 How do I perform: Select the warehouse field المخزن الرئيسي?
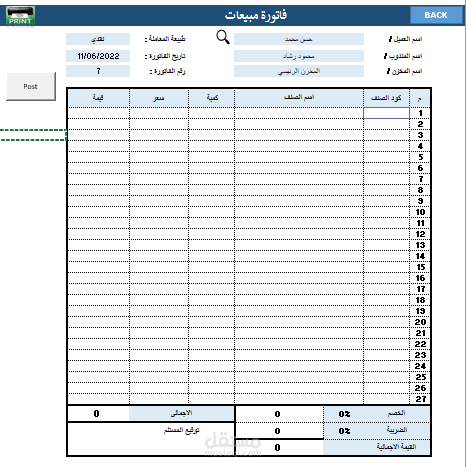click(299, 71)
